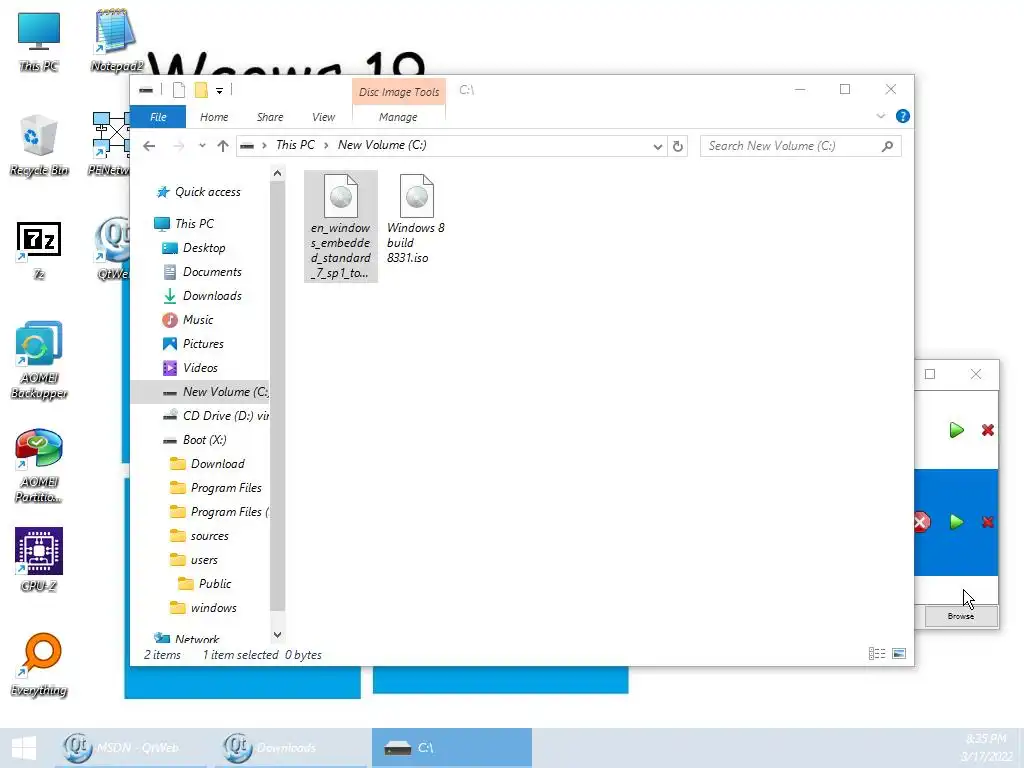The image size is (1024, 768).
Task: Click upper red X in background window
Action: [x=987, y=430]
